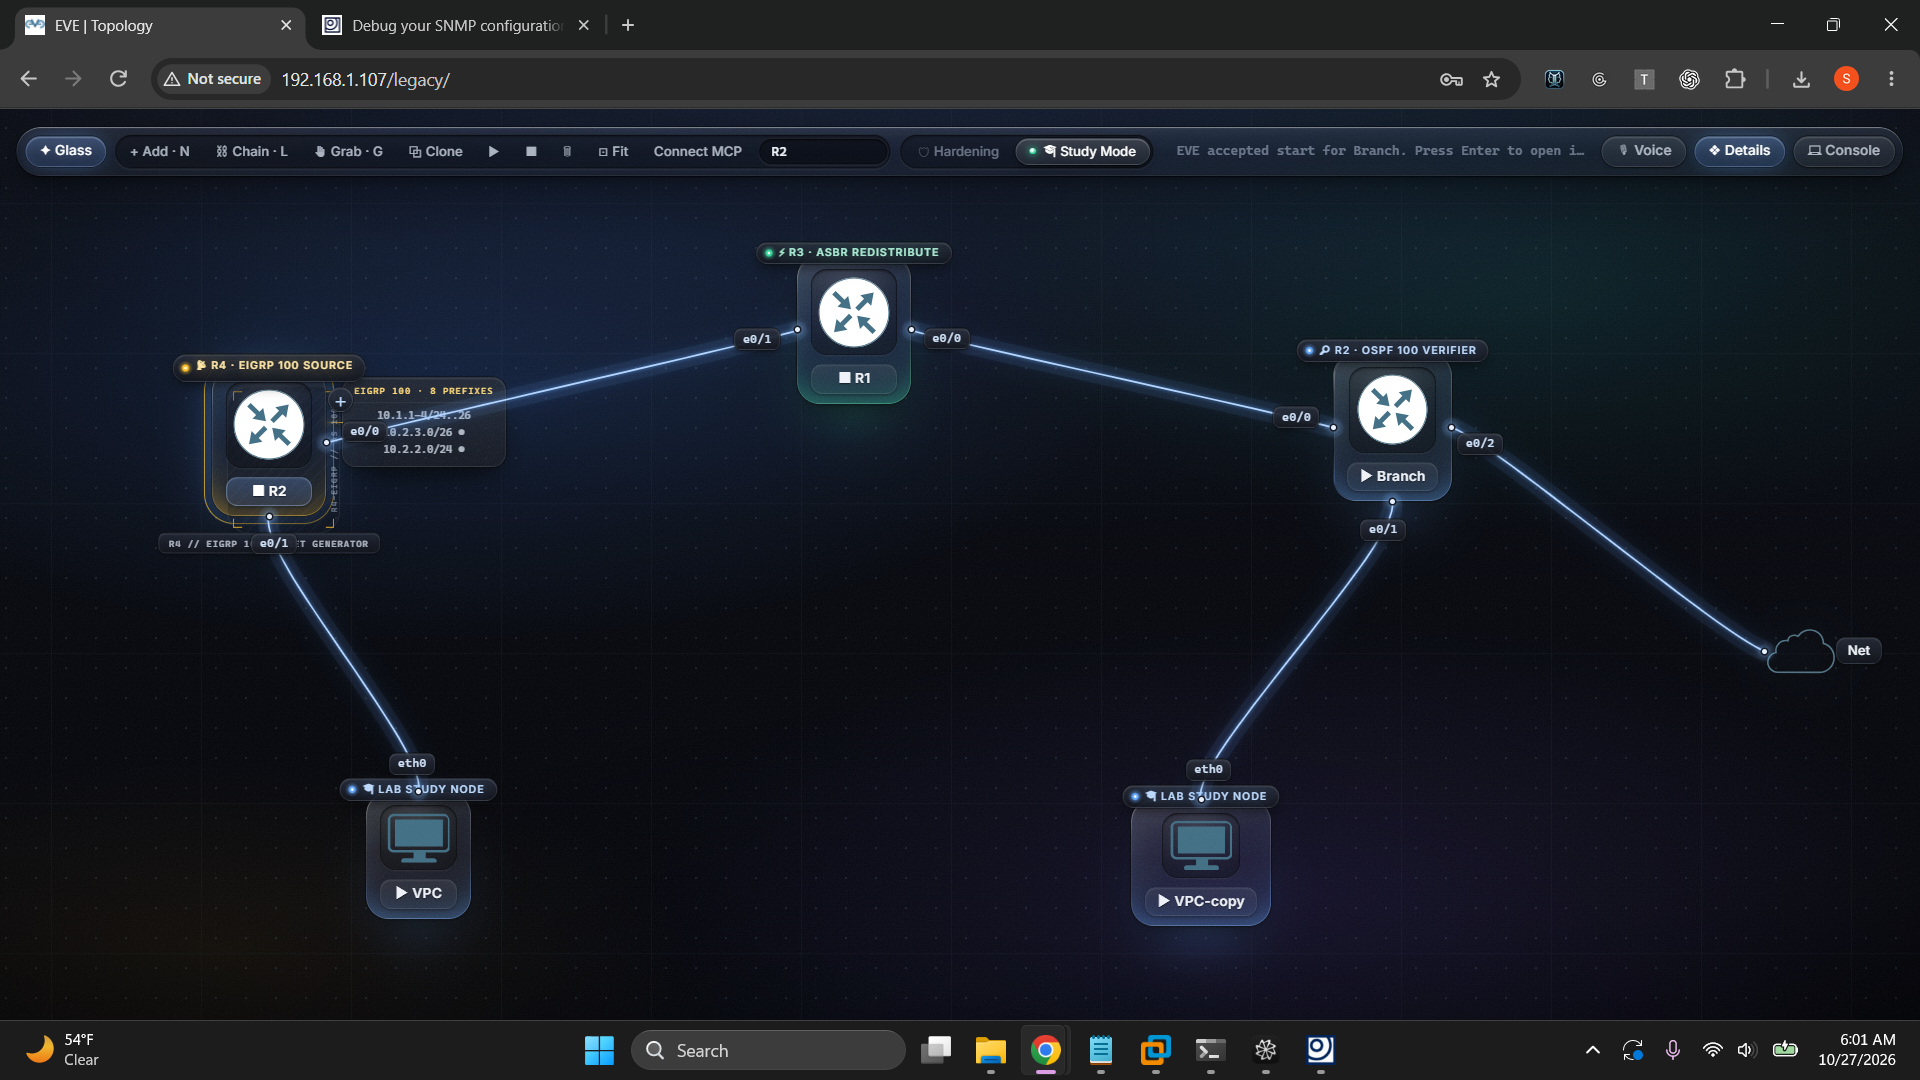The image size is (1920, 1080).
Task: Click the trash delete toolbar icon
Action: click(567, 151)
